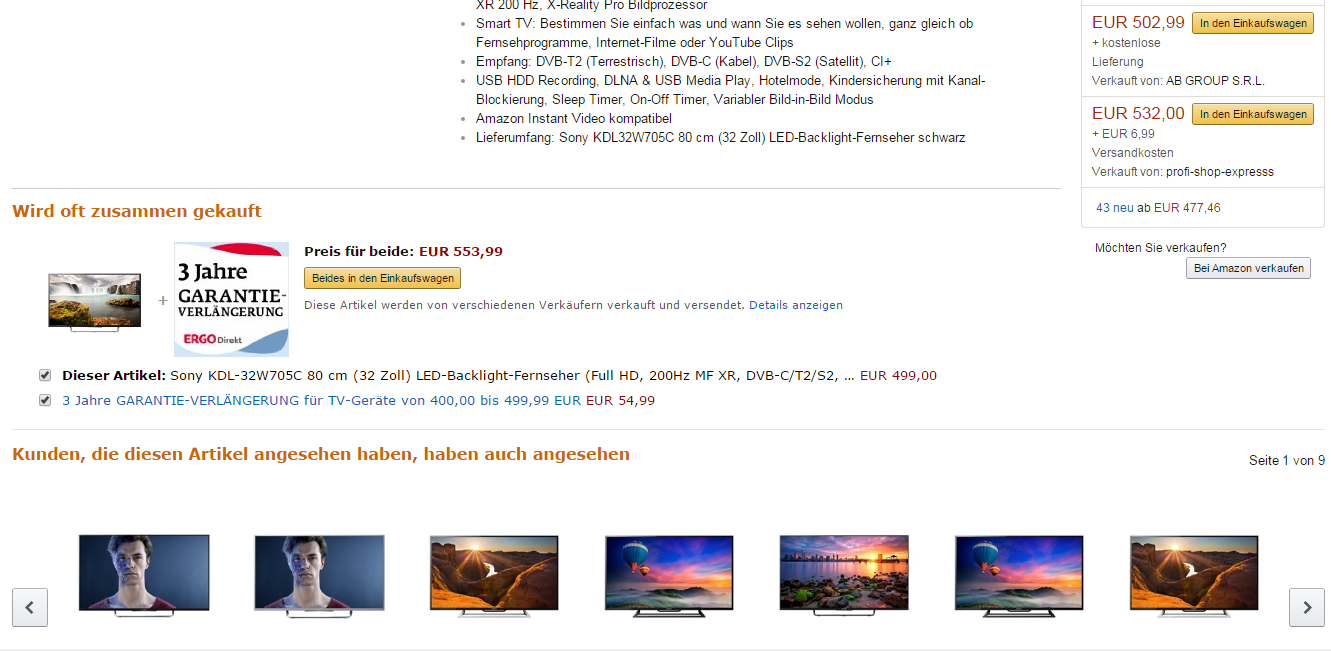Select the ERGO Direkt warranty product image
The height and width of the screenshot is (651, 1331).
[x=231, y=297]
